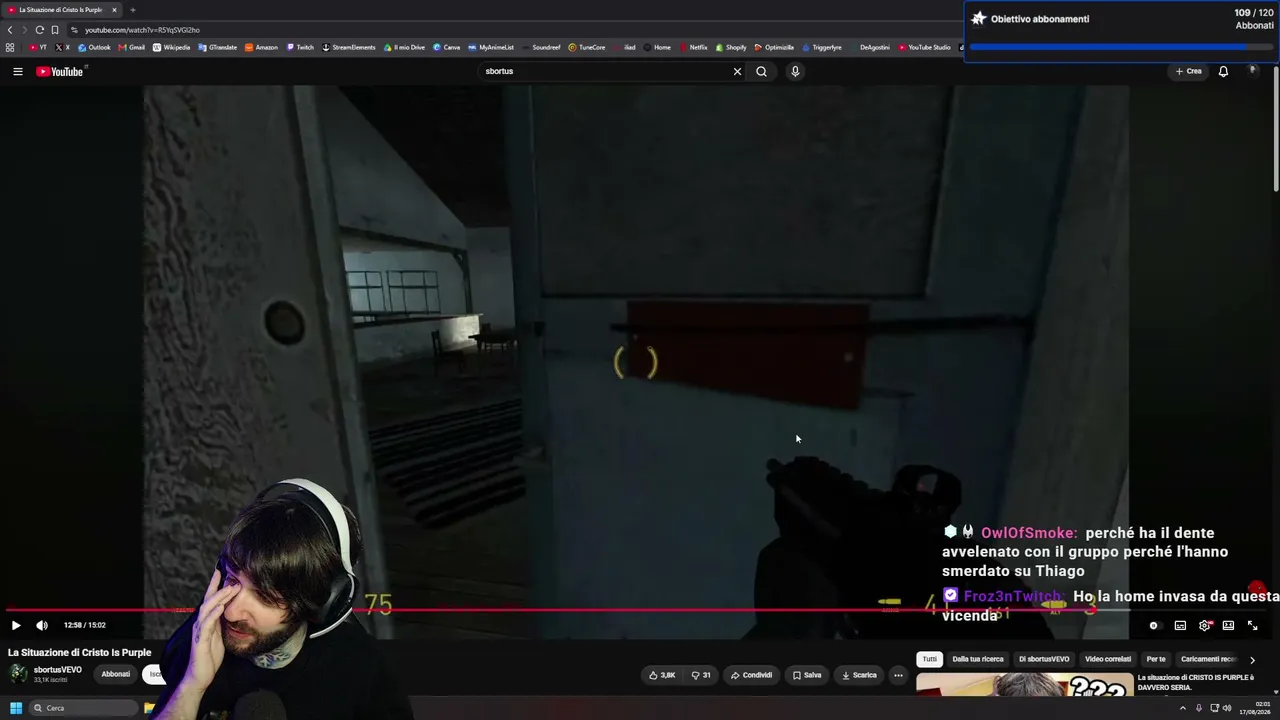The height and width of the screenshot is (720, 1280).
Task: Reload the page
Action: point(39,30)
